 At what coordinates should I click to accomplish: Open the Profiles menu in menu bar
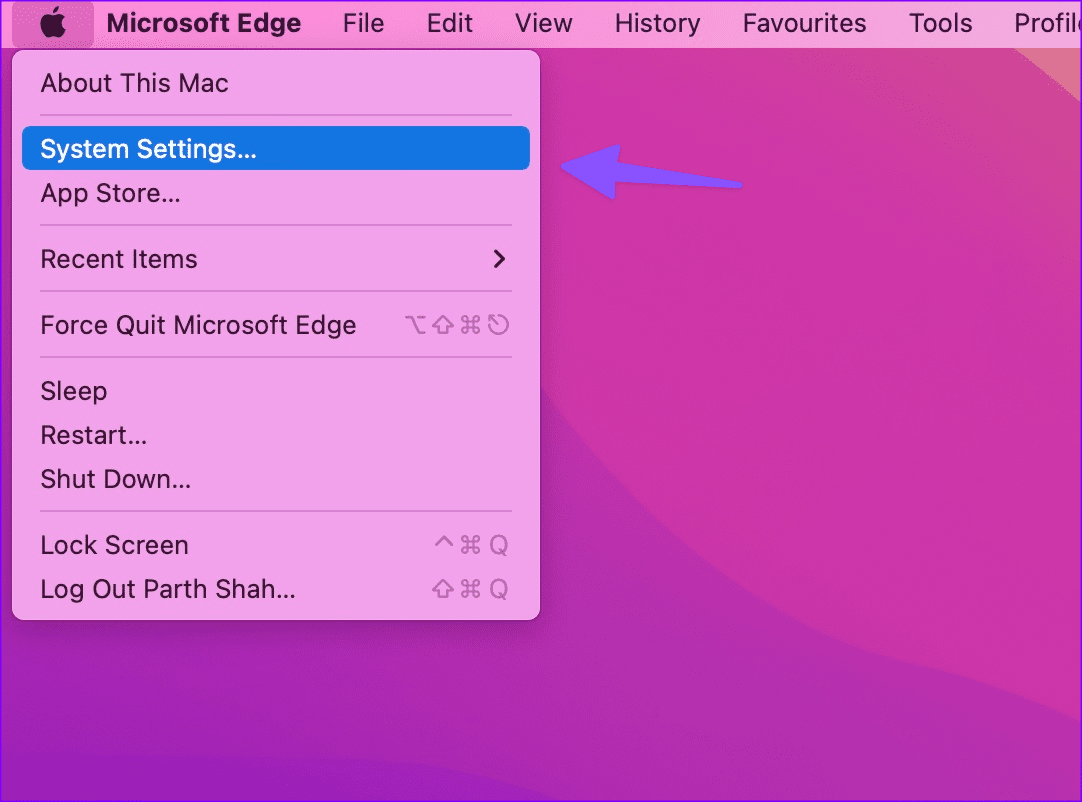click(x=1047, y=23)
